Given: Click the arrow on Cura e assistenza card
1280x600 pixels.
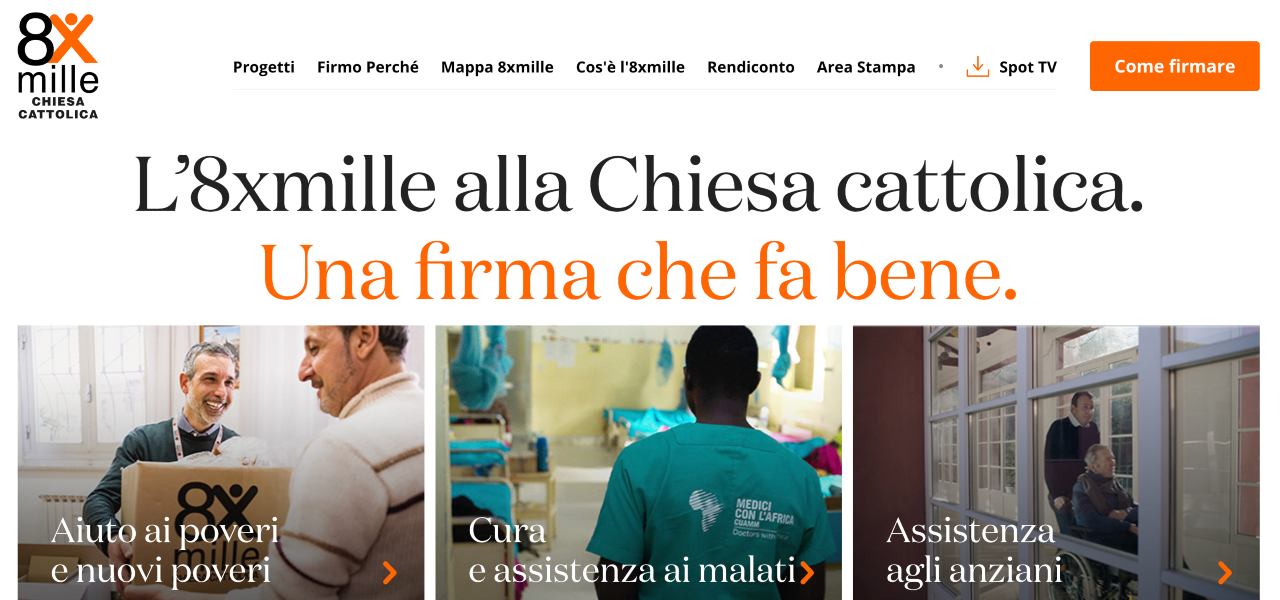Looking at the screenshot, I should pyautogui.click(x=807, y=572).
